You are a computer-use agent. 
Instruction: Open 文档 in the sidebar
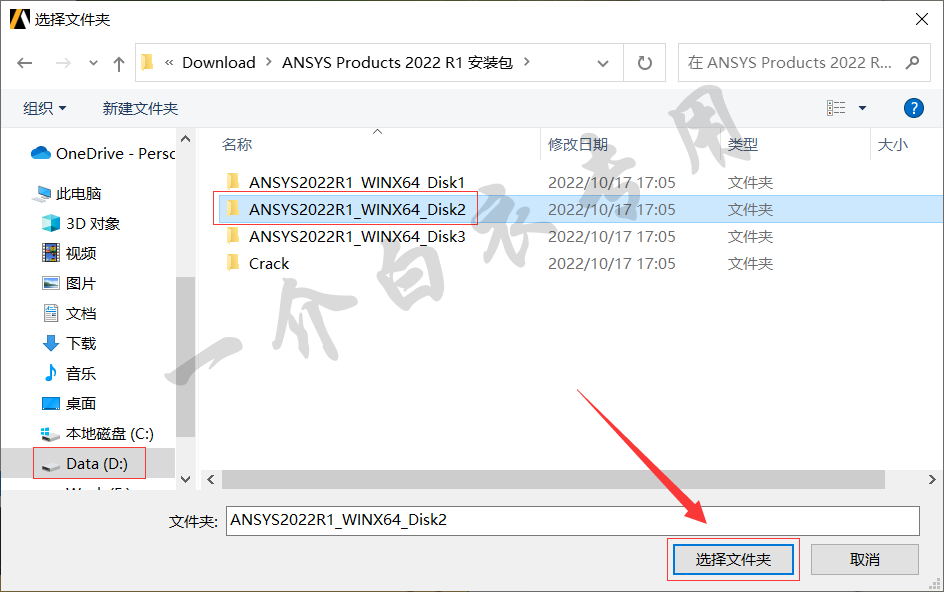(70, 313)
